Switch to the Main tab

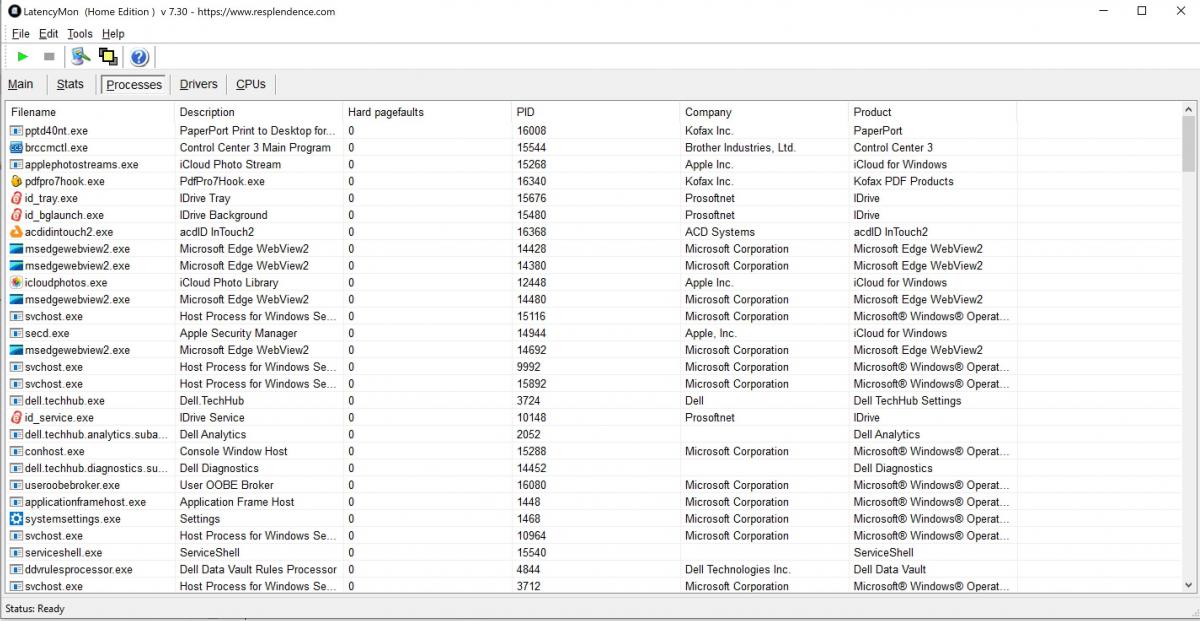click(20, 85)
